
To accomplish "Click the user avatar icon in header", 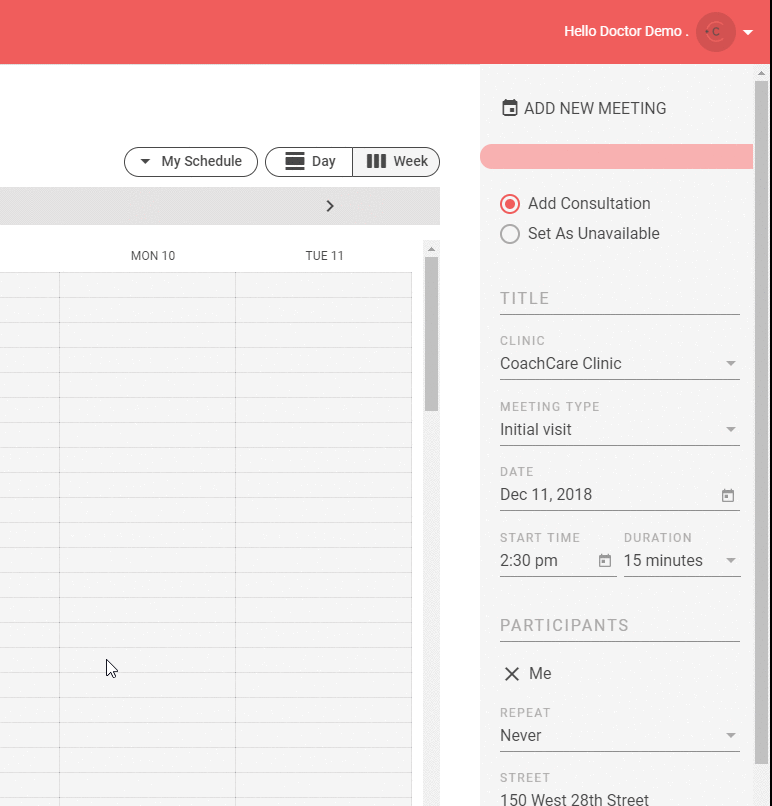I will click(x=715, y=32).
